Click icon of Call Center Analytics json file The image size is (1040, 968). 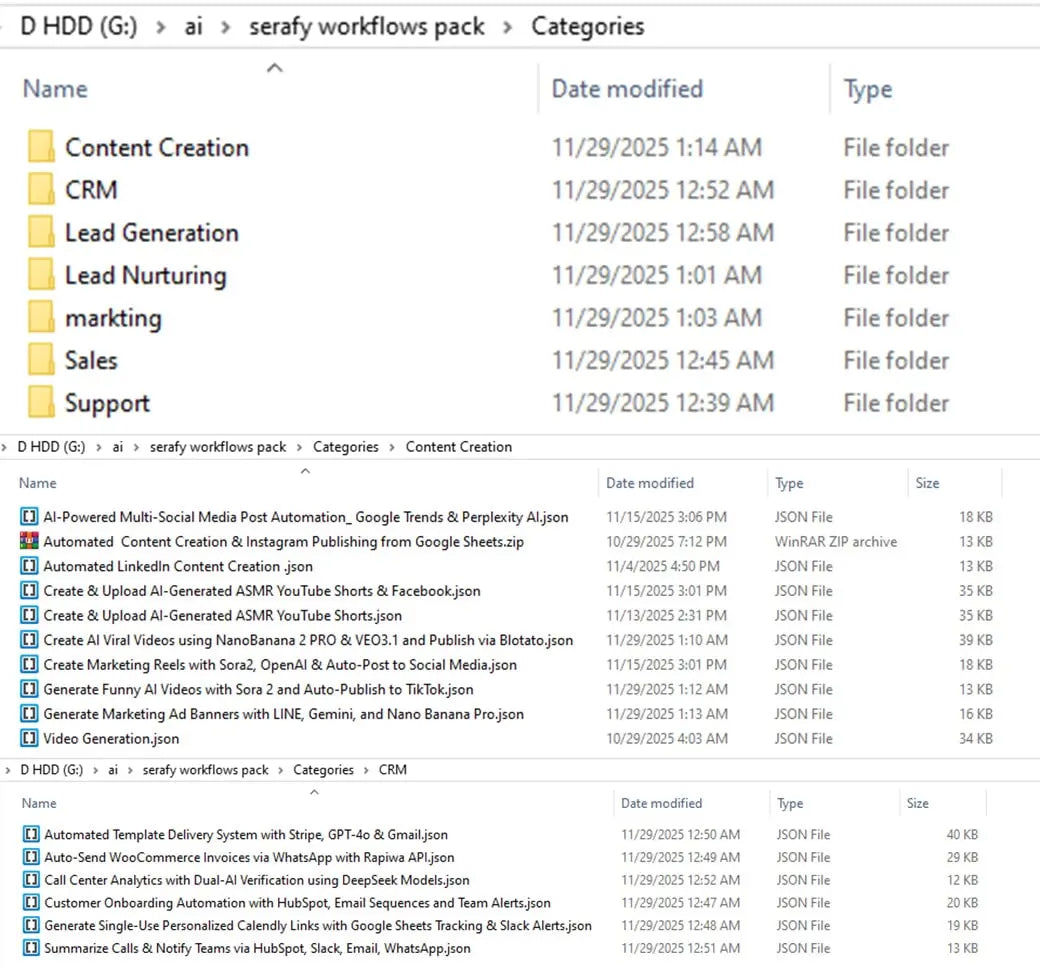31,880
